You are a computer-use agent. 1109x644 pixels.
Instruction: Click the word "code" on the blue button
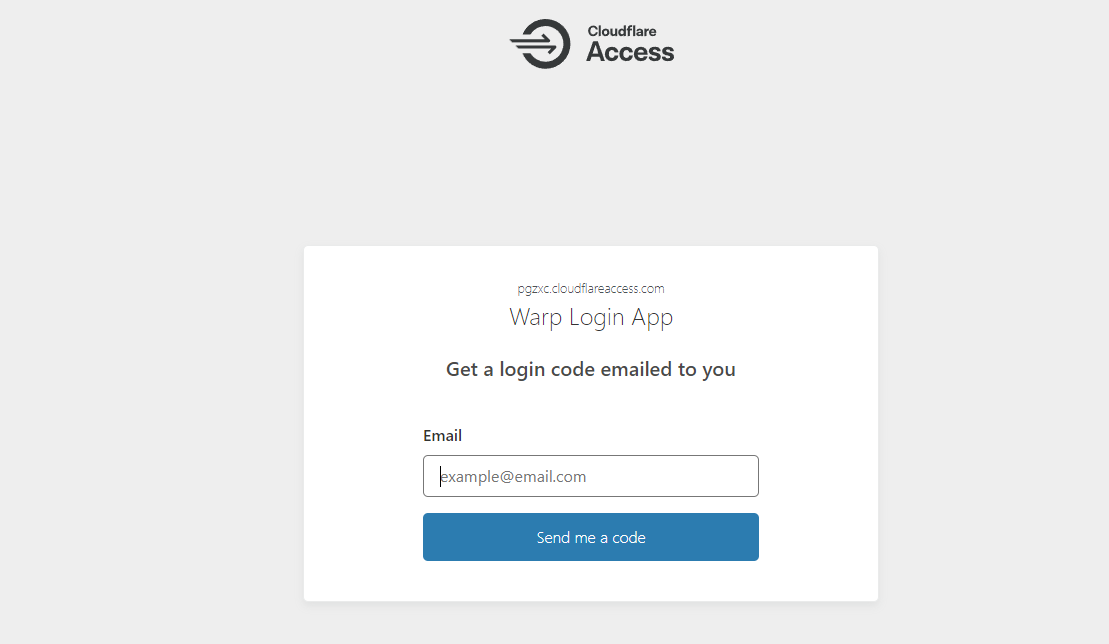629,537
